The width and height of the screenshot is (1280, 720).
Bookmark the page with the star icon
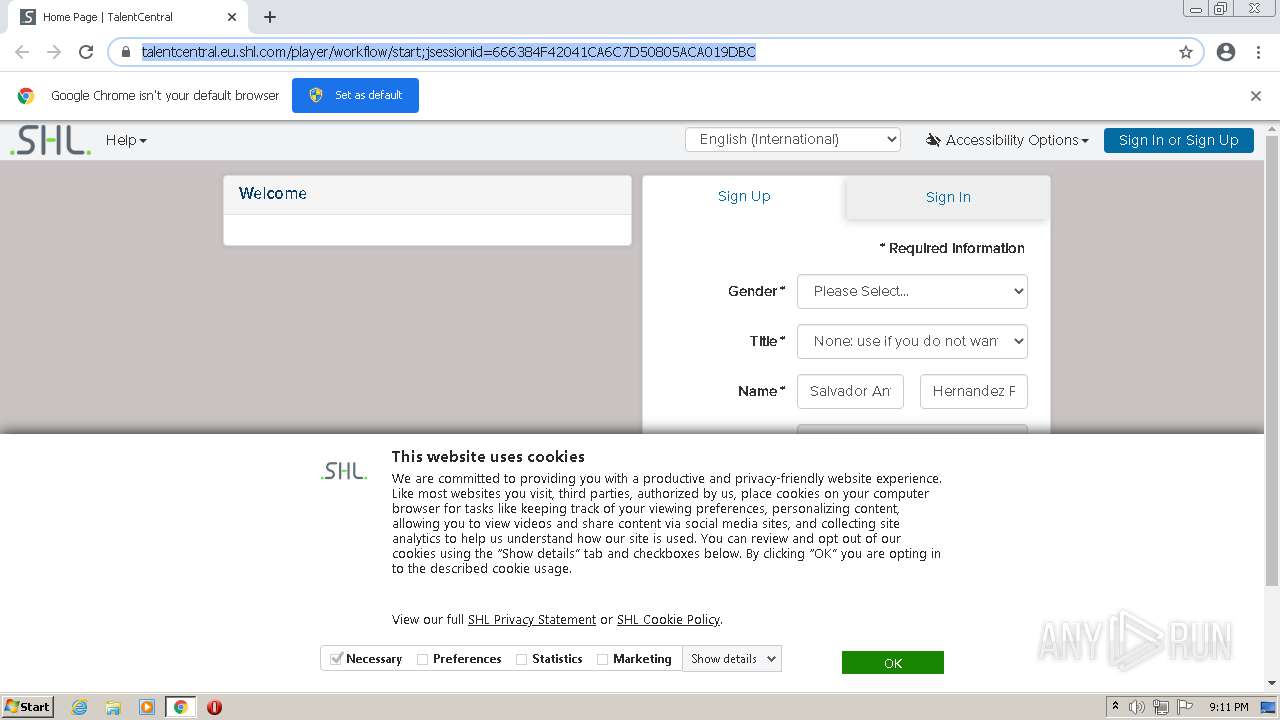tap(1186, 52)
